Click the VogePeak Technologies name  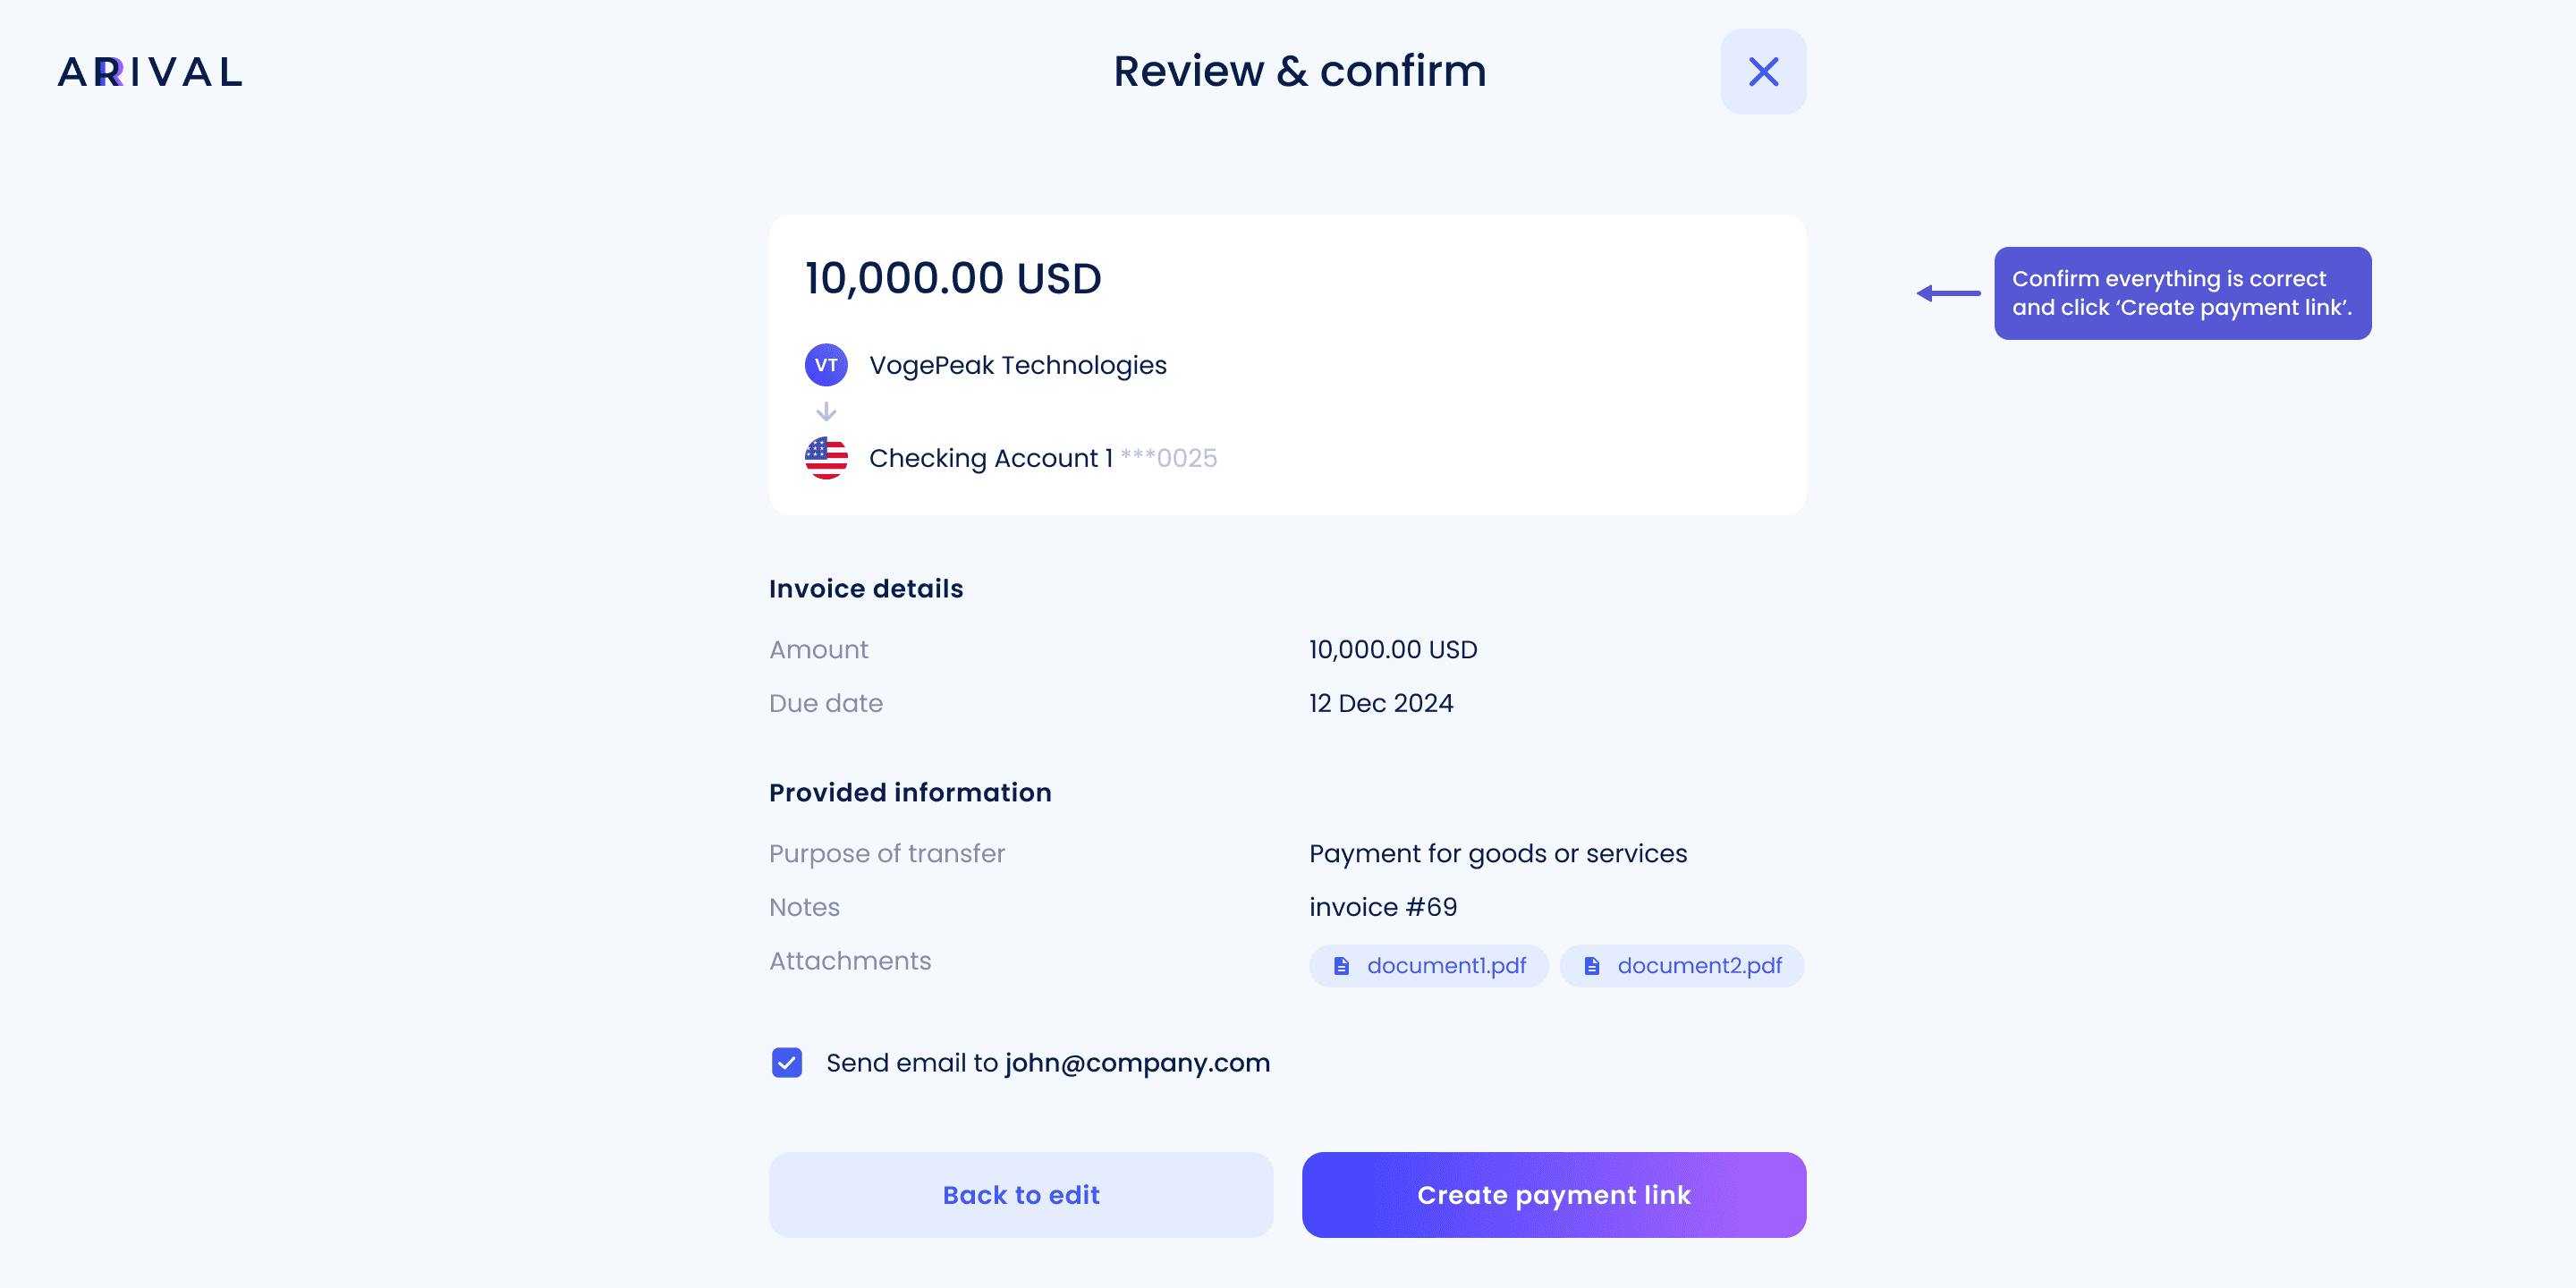pyautogui.click(x=1018, y=365)
